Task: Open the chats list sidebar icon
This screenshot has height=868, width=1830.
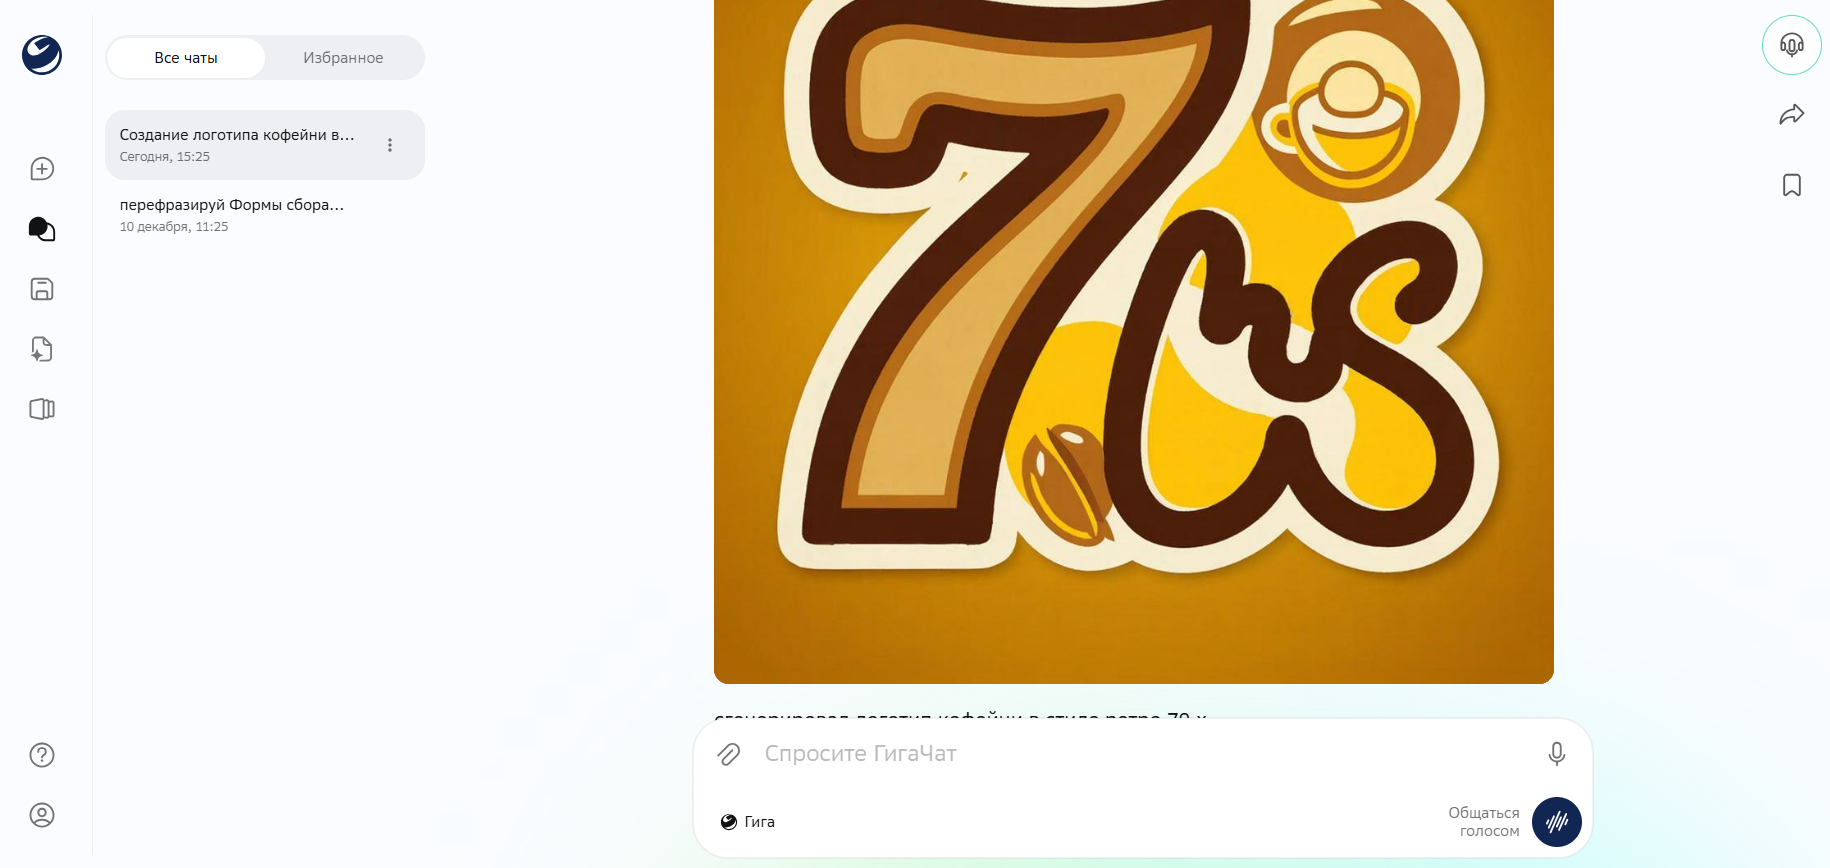Action: point(42,229)
